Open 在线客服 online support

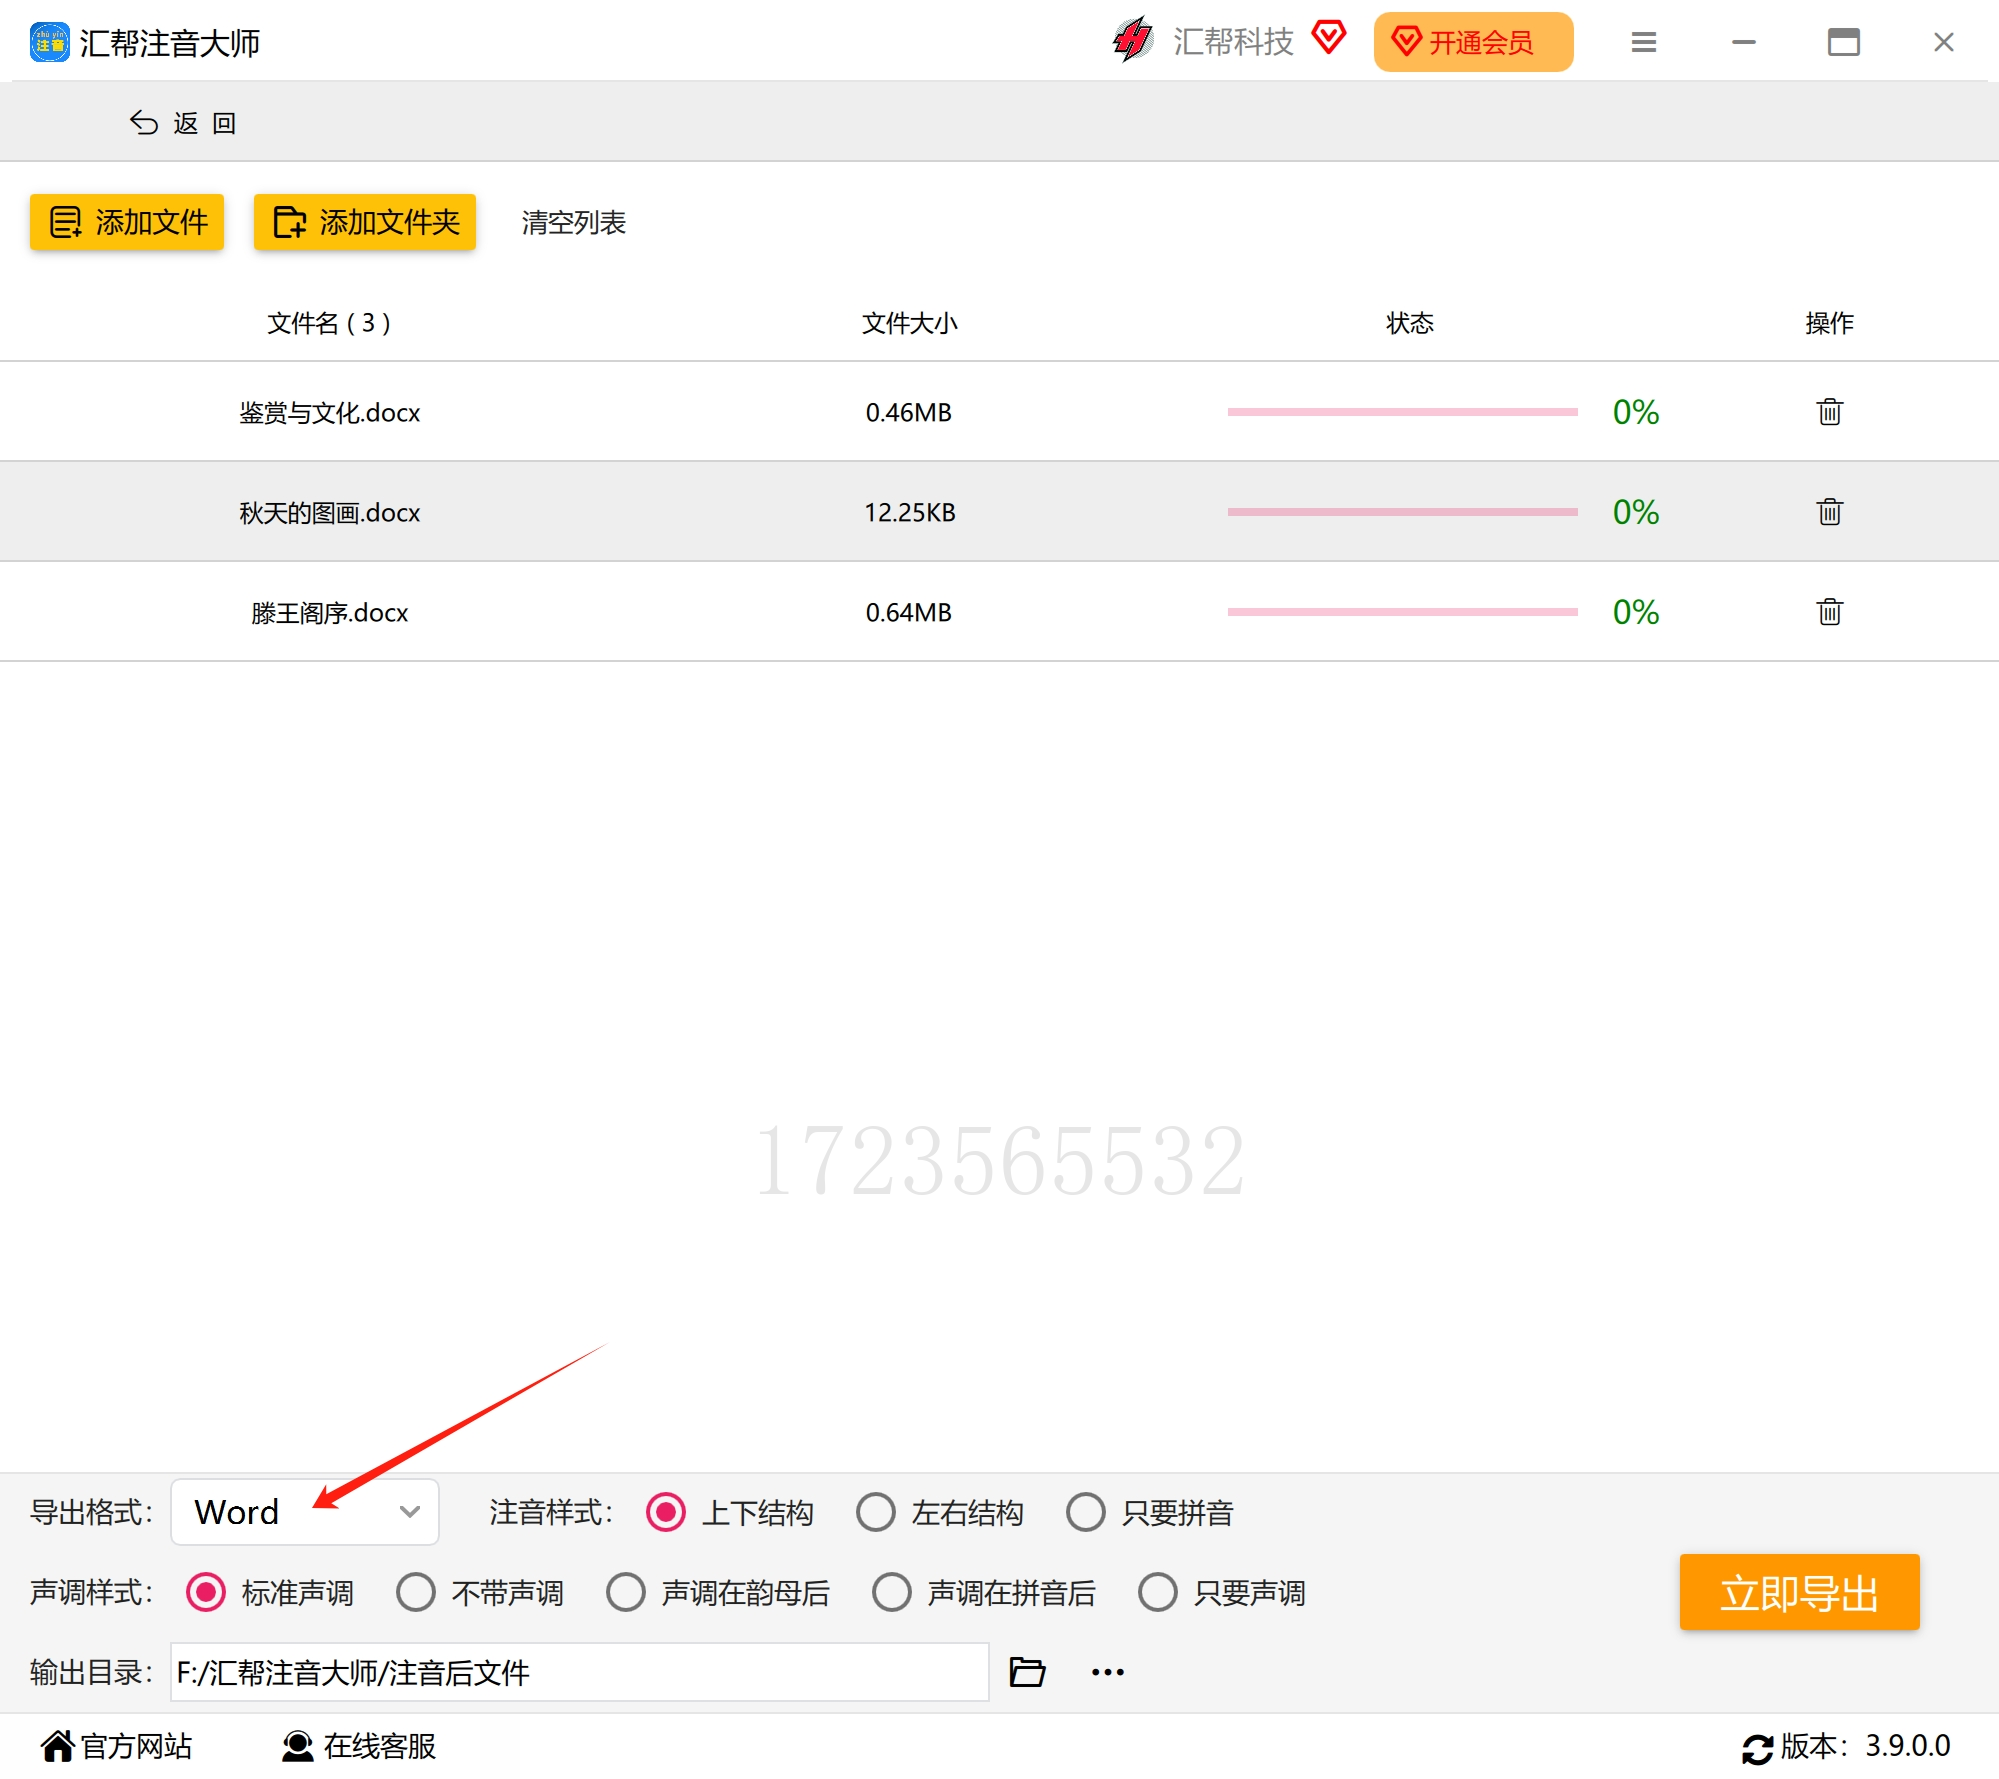pyautogui.click(x=359, y=1746)
